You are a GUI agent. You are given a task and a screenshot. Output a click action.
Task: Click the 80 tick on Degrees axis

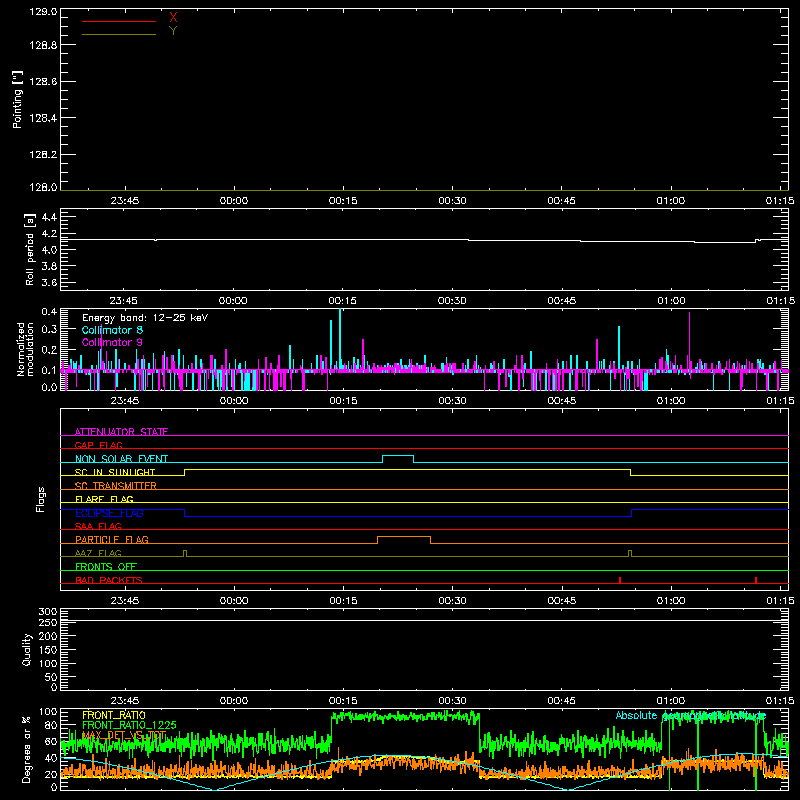[x=51, y=725]
